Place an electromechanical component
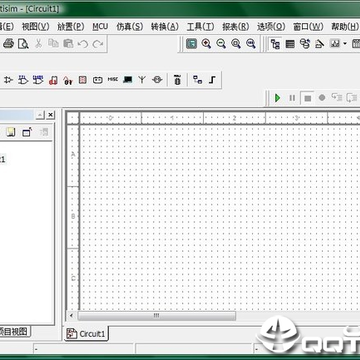 [157, 80]
